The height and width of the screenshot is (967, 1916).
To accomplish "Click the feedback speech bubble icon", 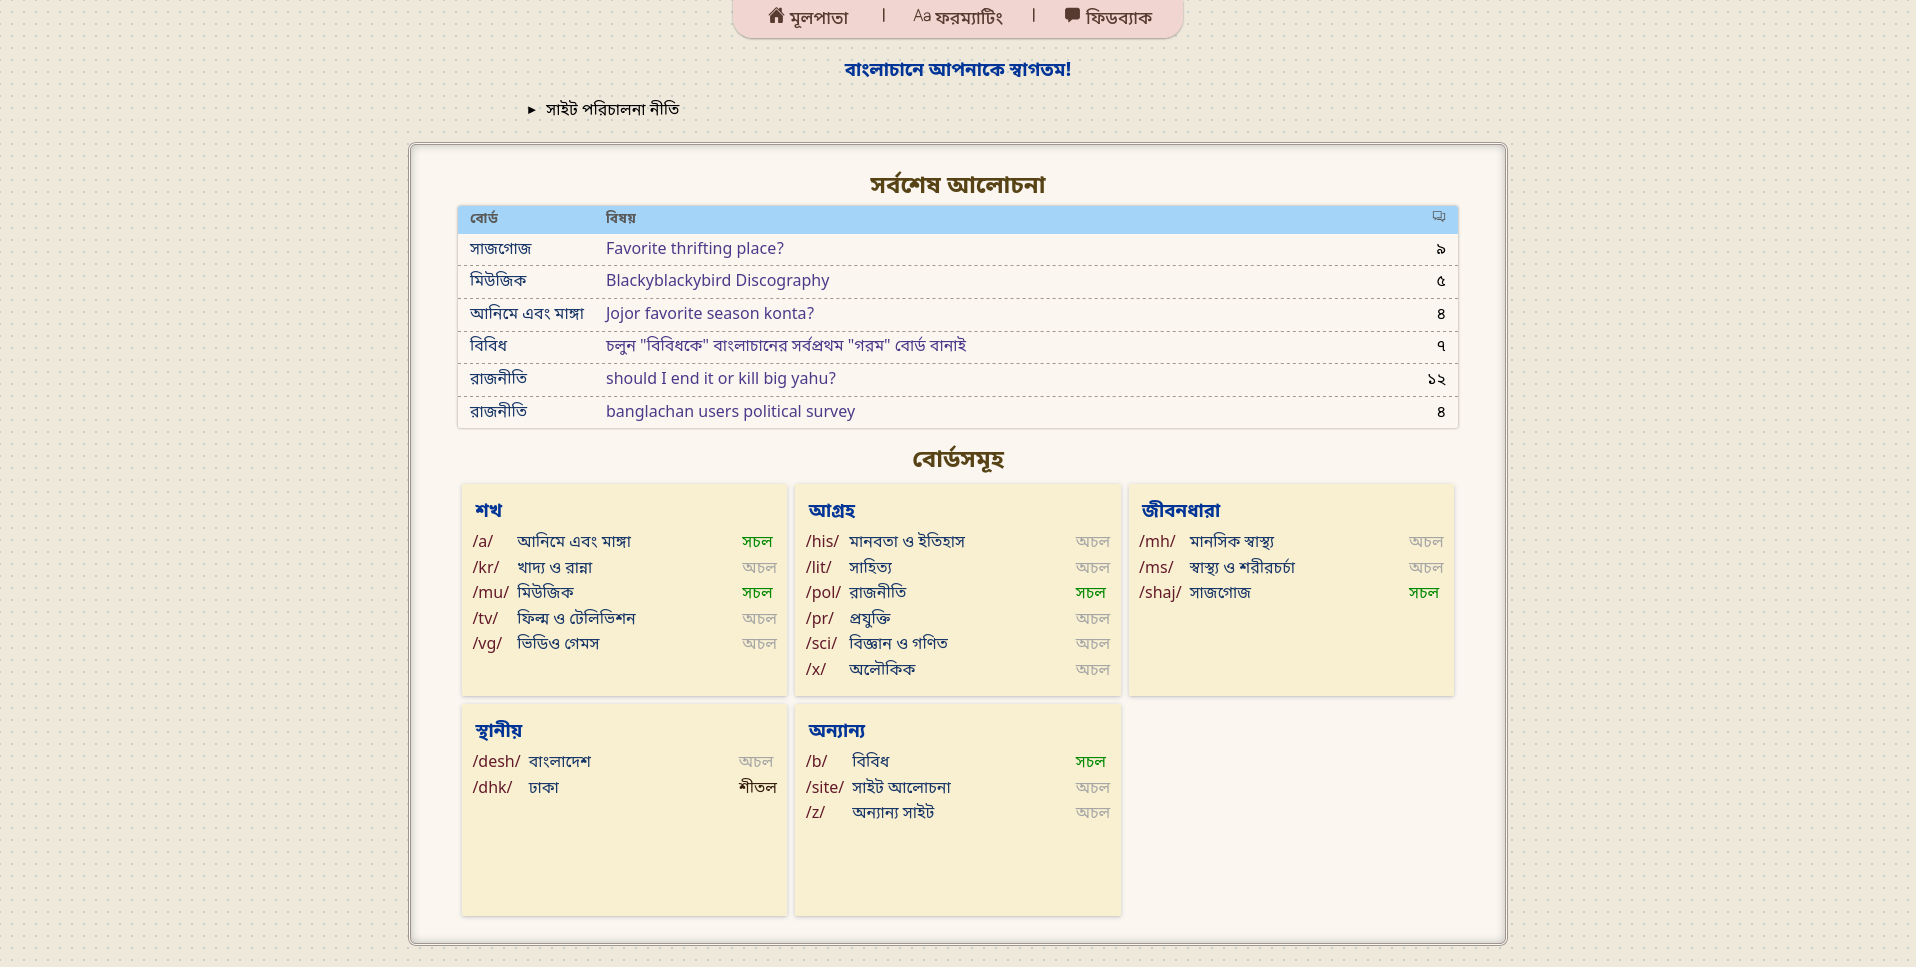I will [1072, 16].
